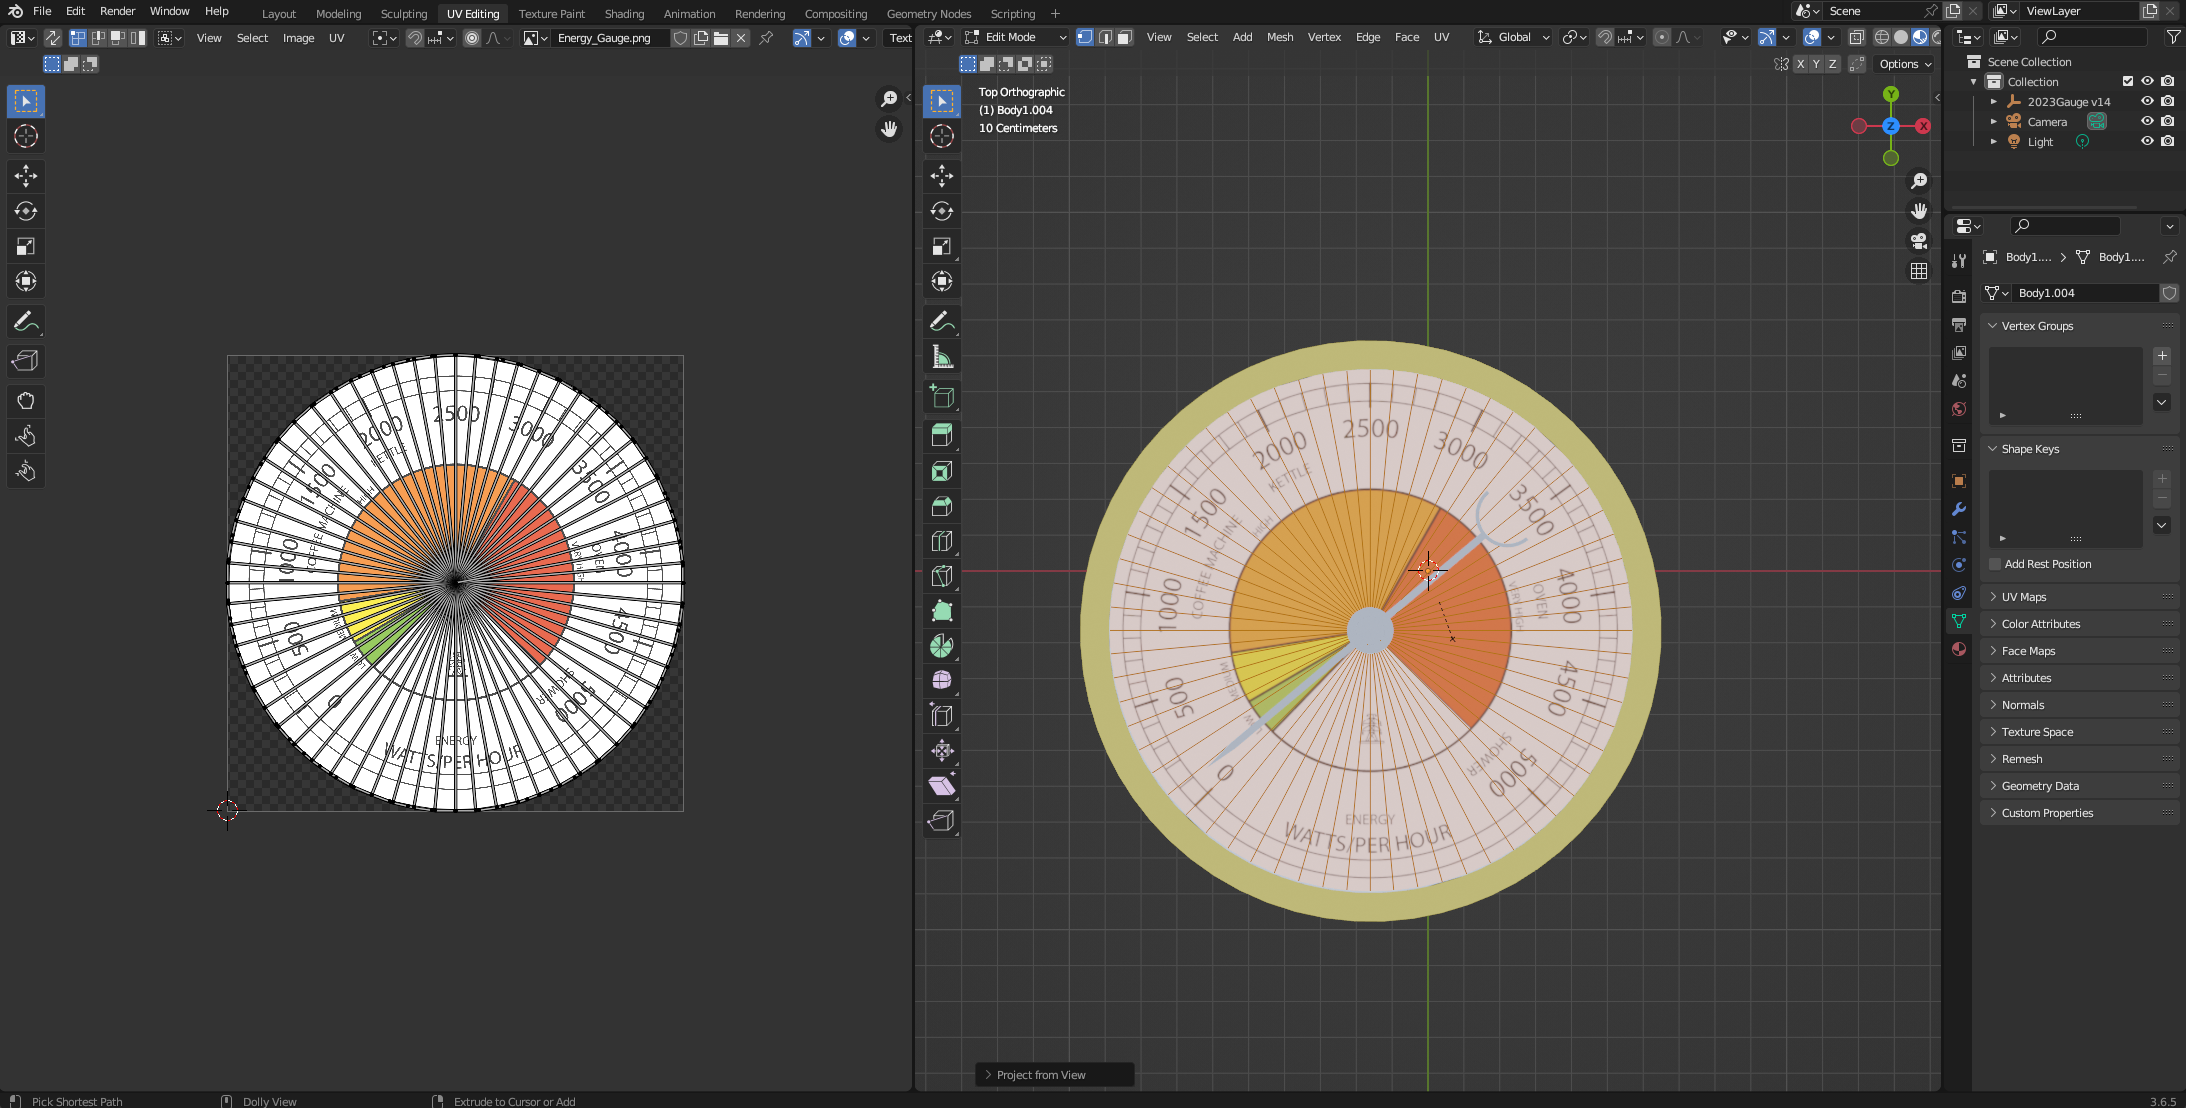
Task: Enable Add Rest Position checkbox
Action: pyautogui.click(x=1995, y=564)
